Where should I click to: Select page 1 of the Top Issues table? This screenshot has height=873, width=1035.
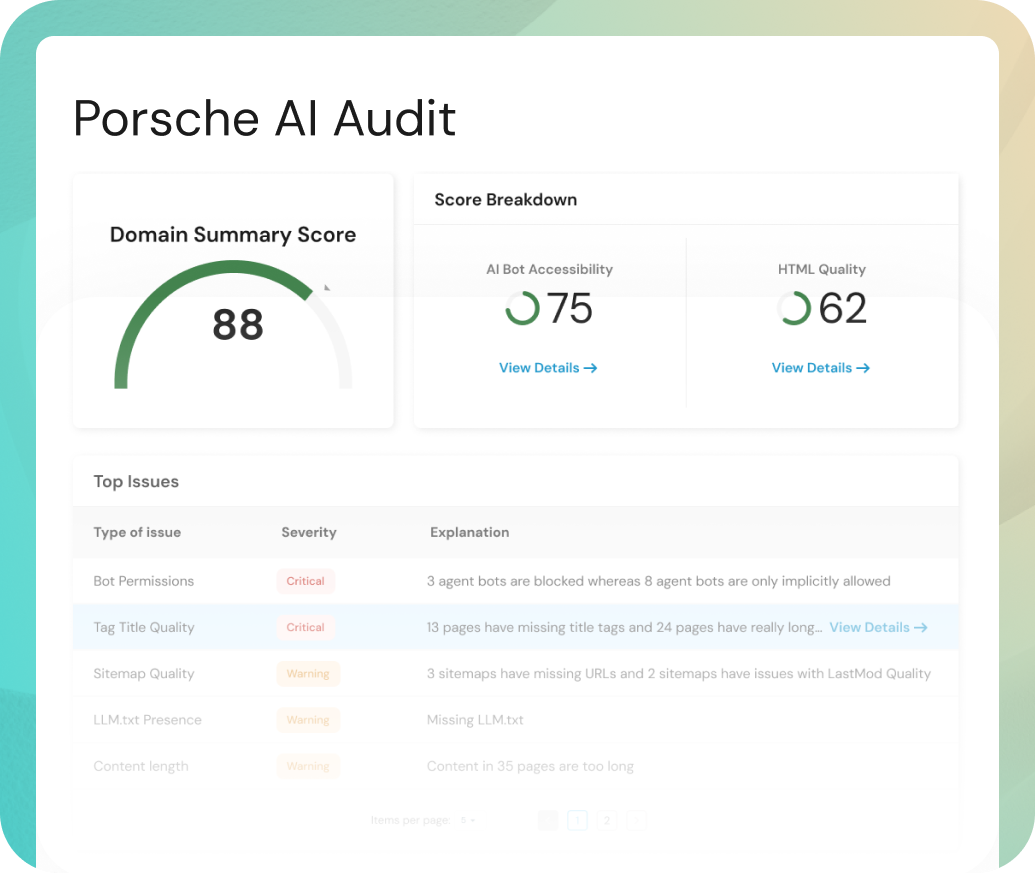click(577, 820)
